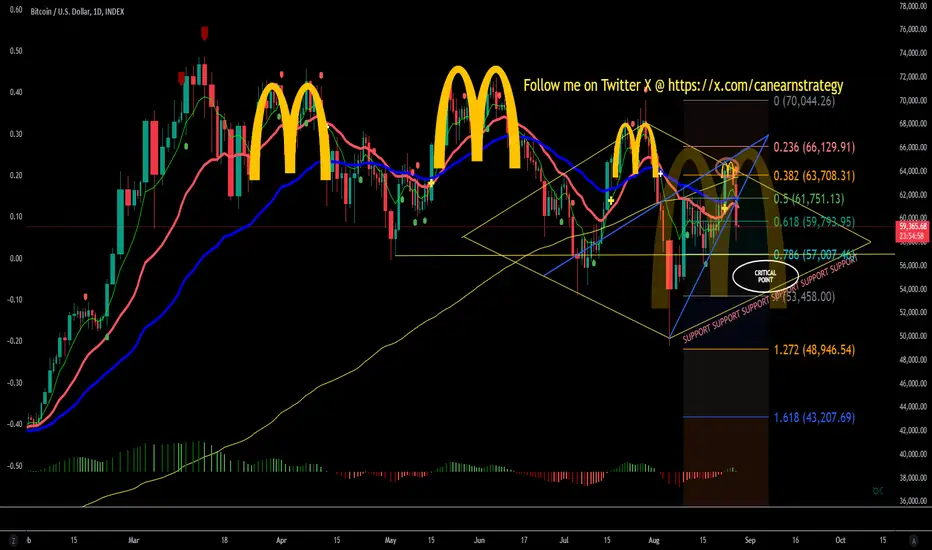Click the 18 date label on time axis
This screenshot has height=550, width=932.
[224, 540]
